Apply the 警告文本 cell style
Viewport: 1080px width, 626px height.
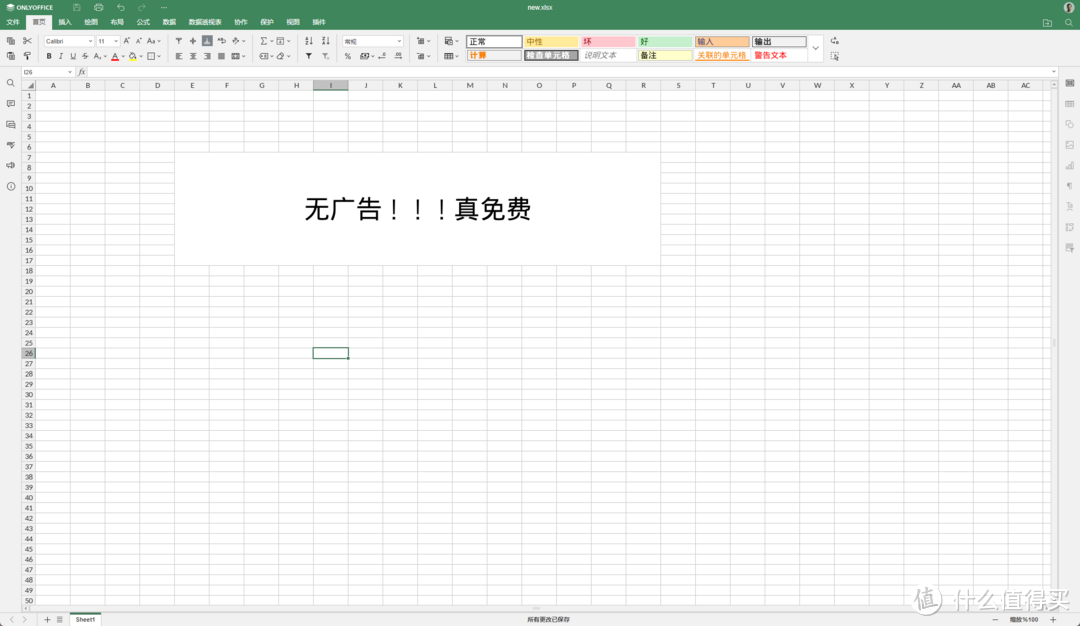[779, 56]
